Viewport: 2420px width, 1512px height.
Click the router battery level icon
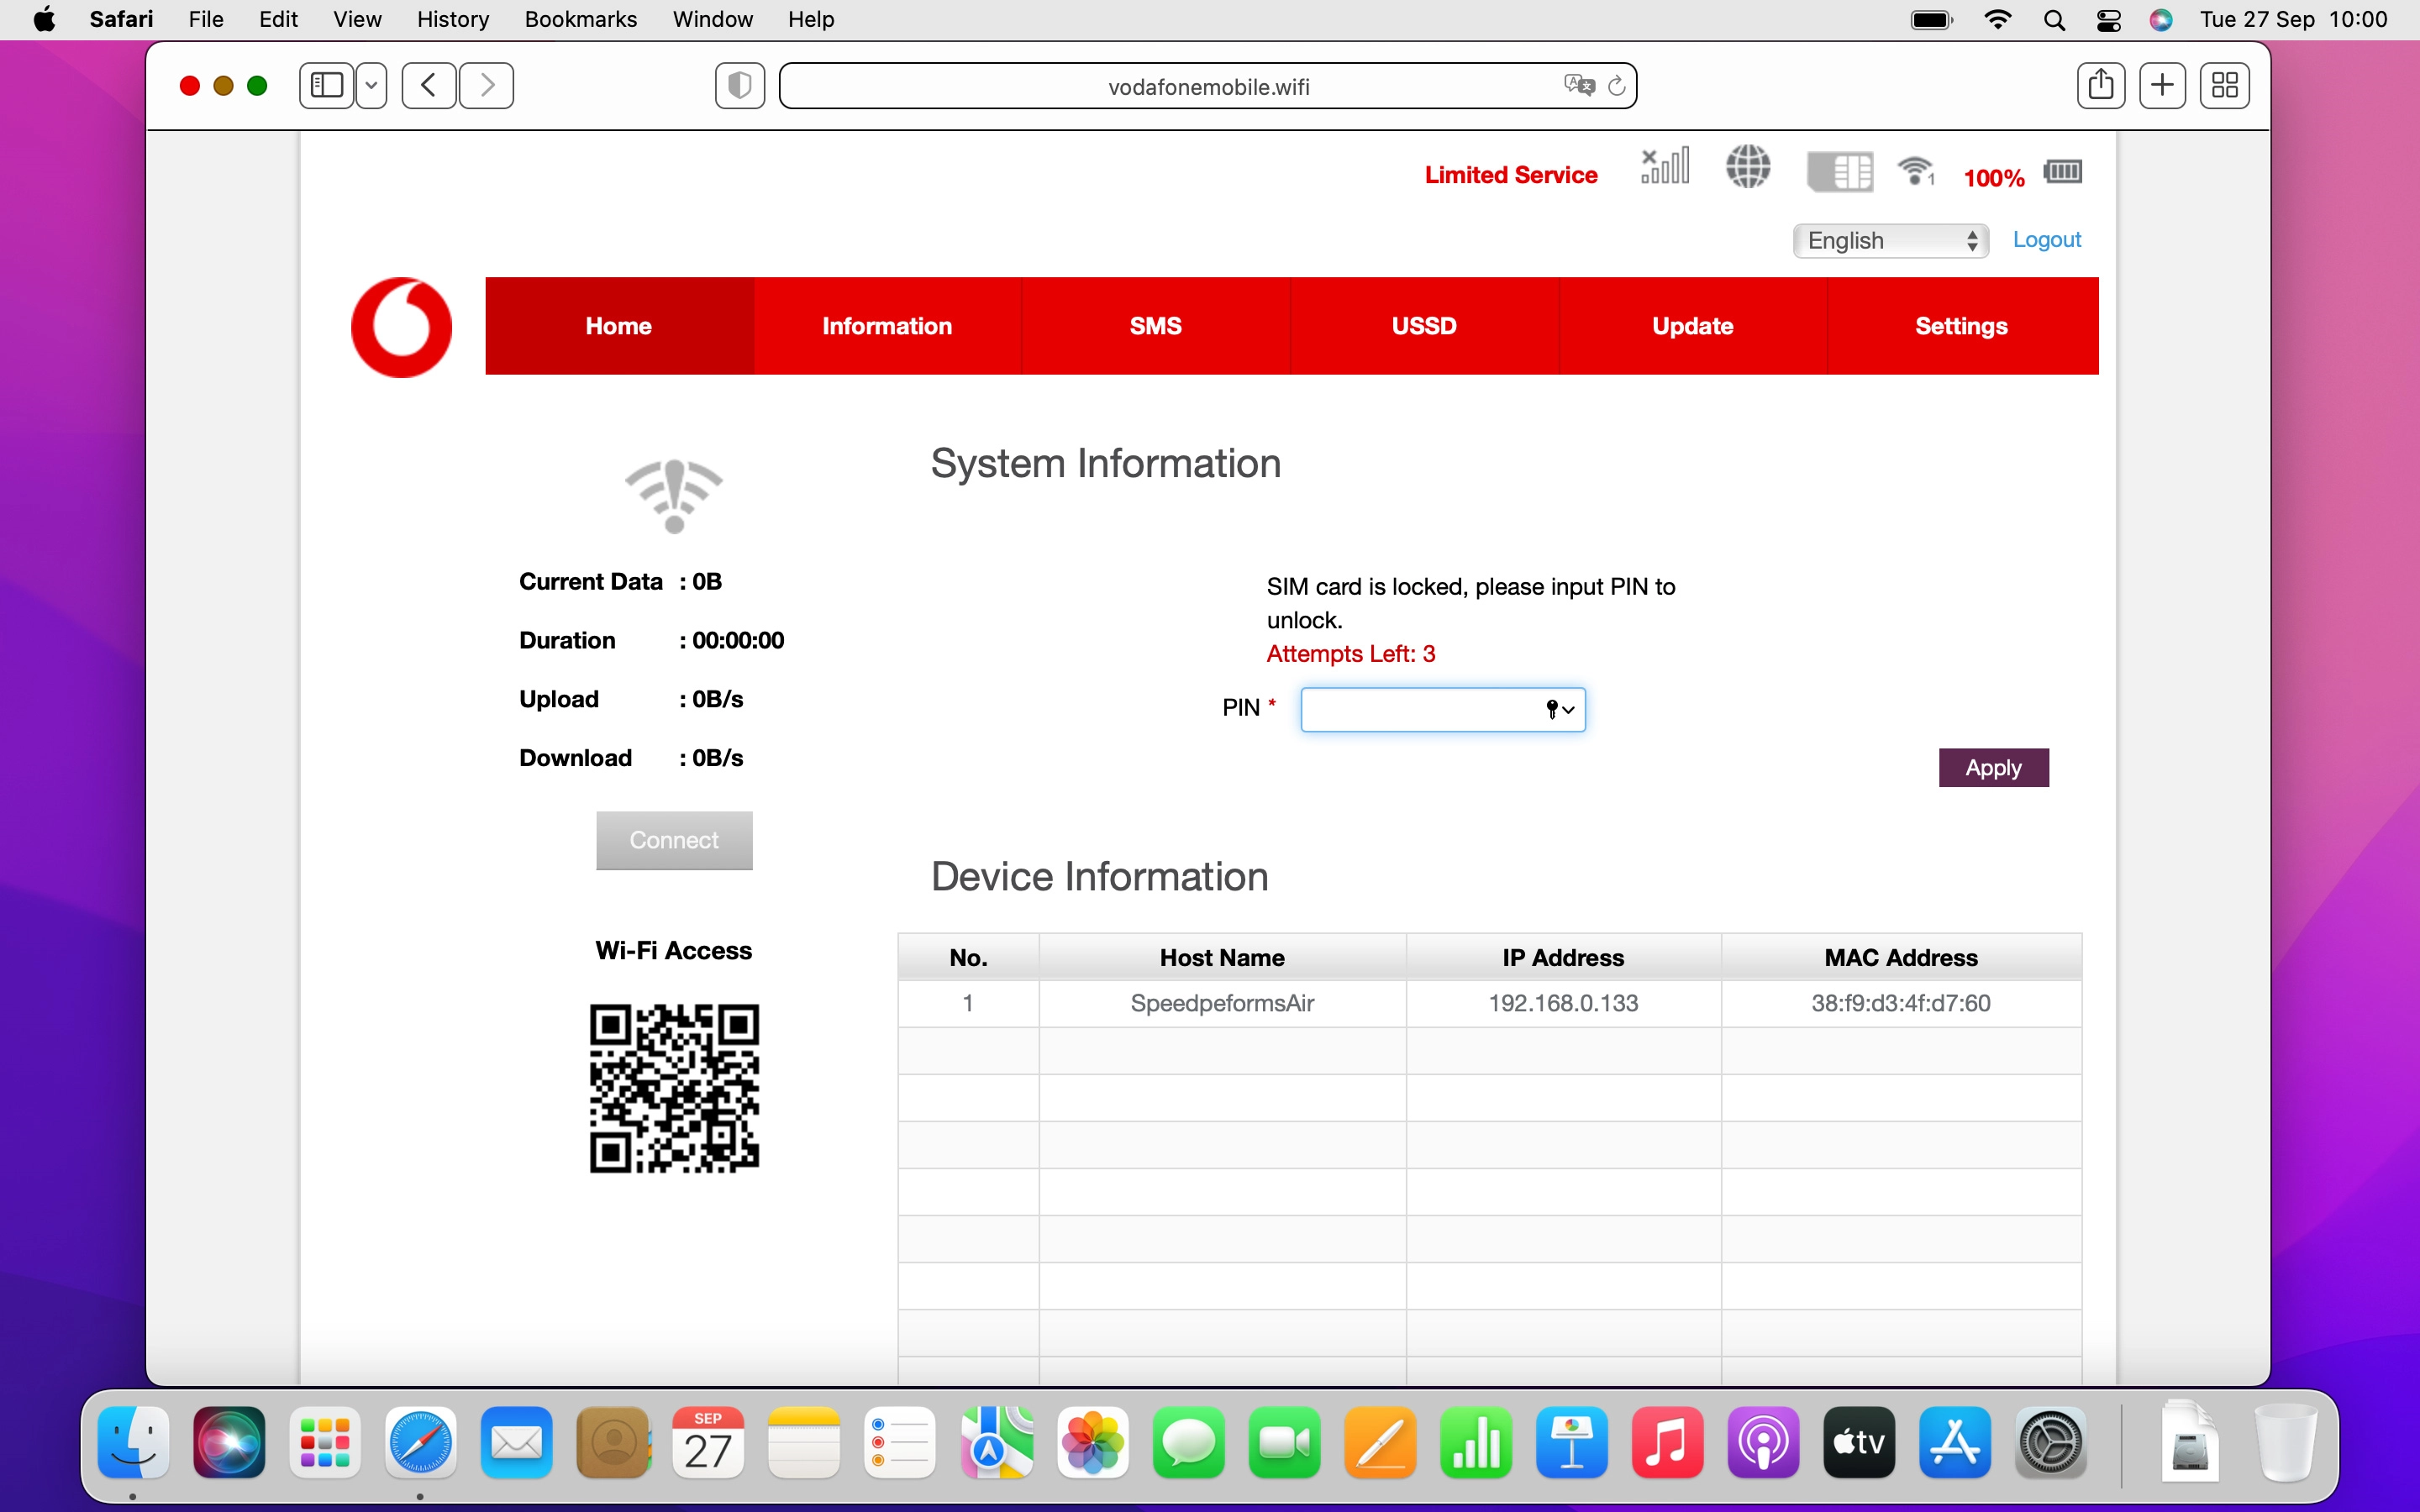tap(2062, 172)
